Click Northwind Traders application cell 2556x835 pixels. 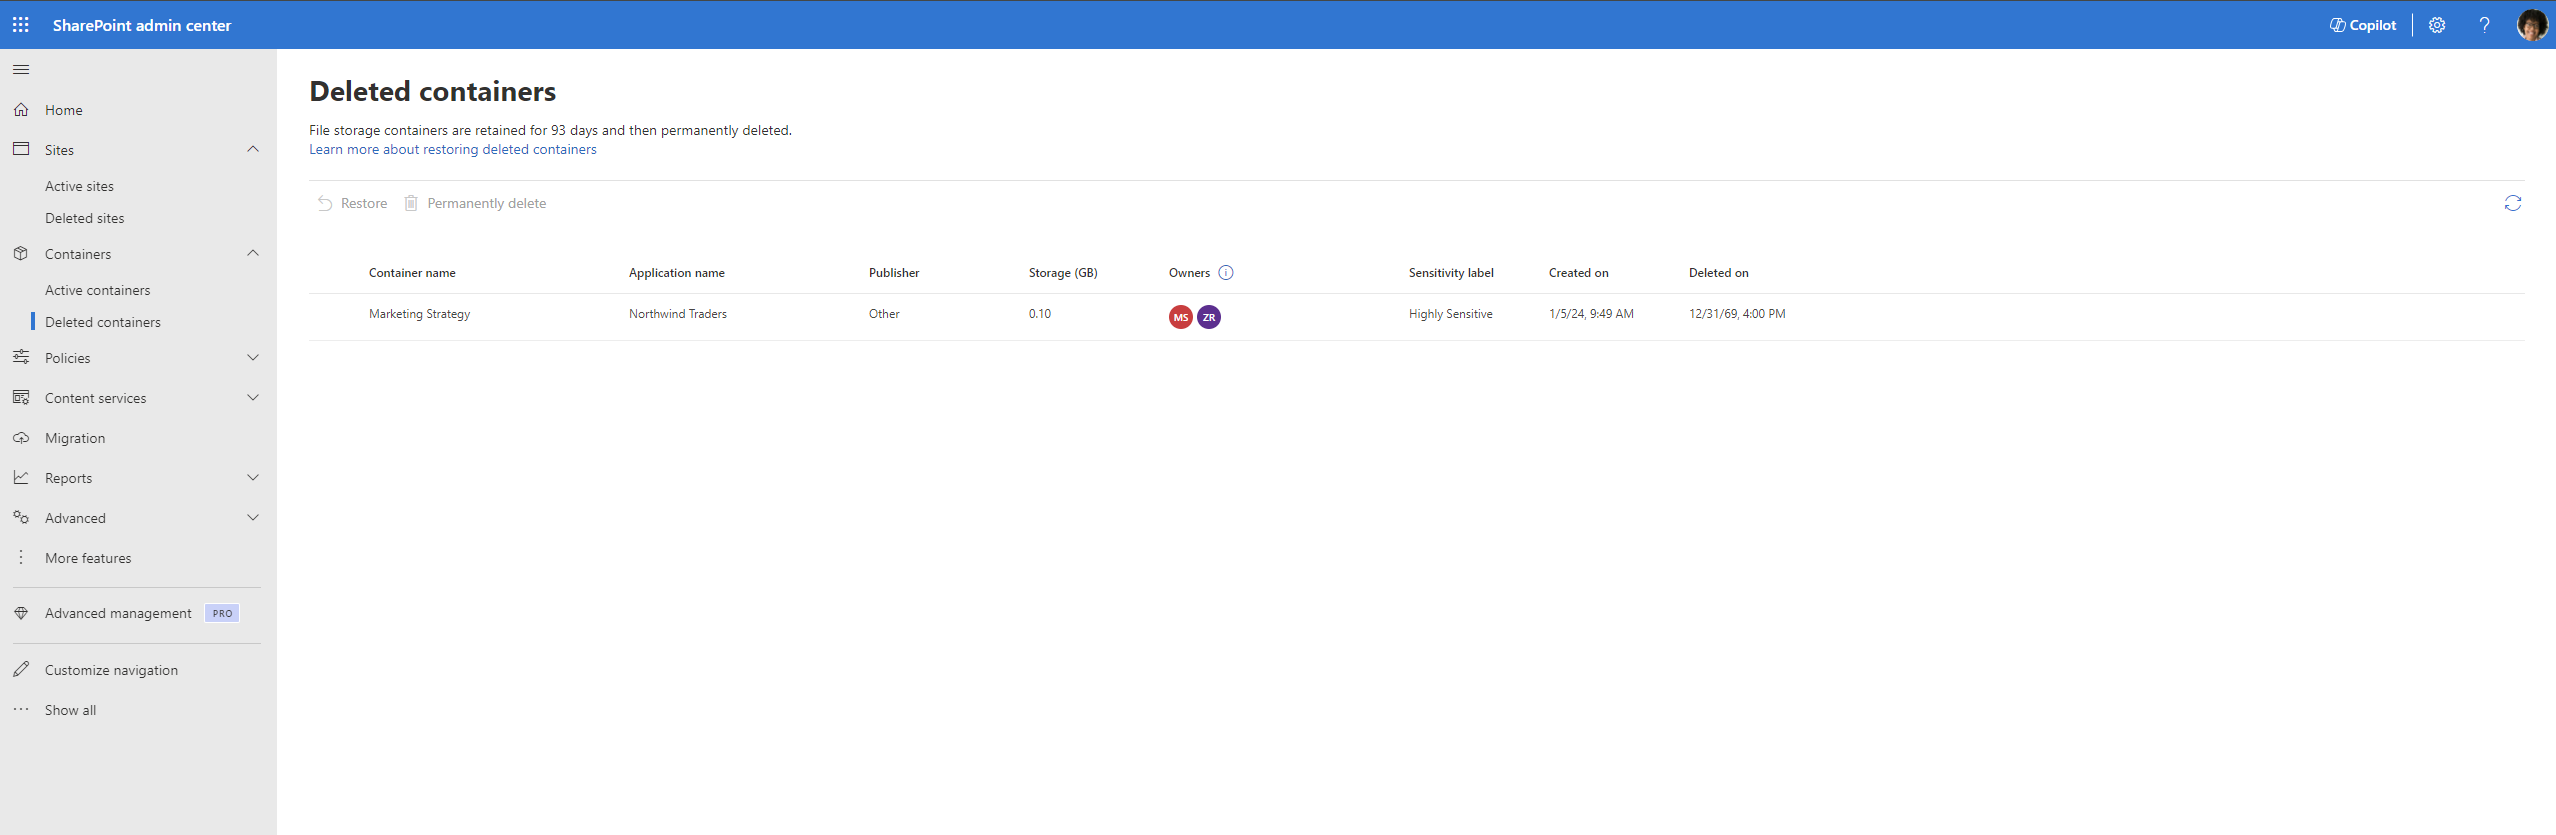pyautogui.click(x=678, y=314)
